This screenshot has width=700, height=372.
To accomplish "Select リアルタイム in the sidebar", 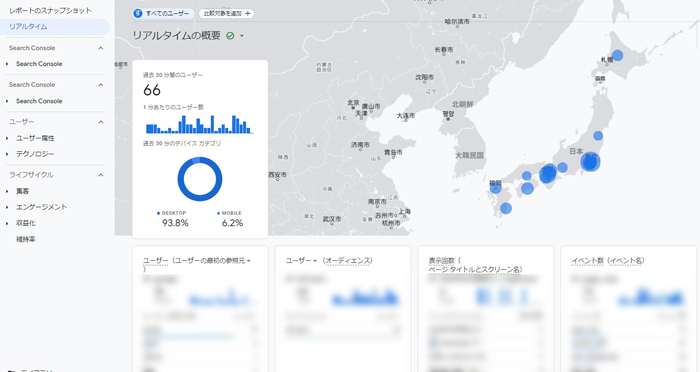I will click(28, 27).
